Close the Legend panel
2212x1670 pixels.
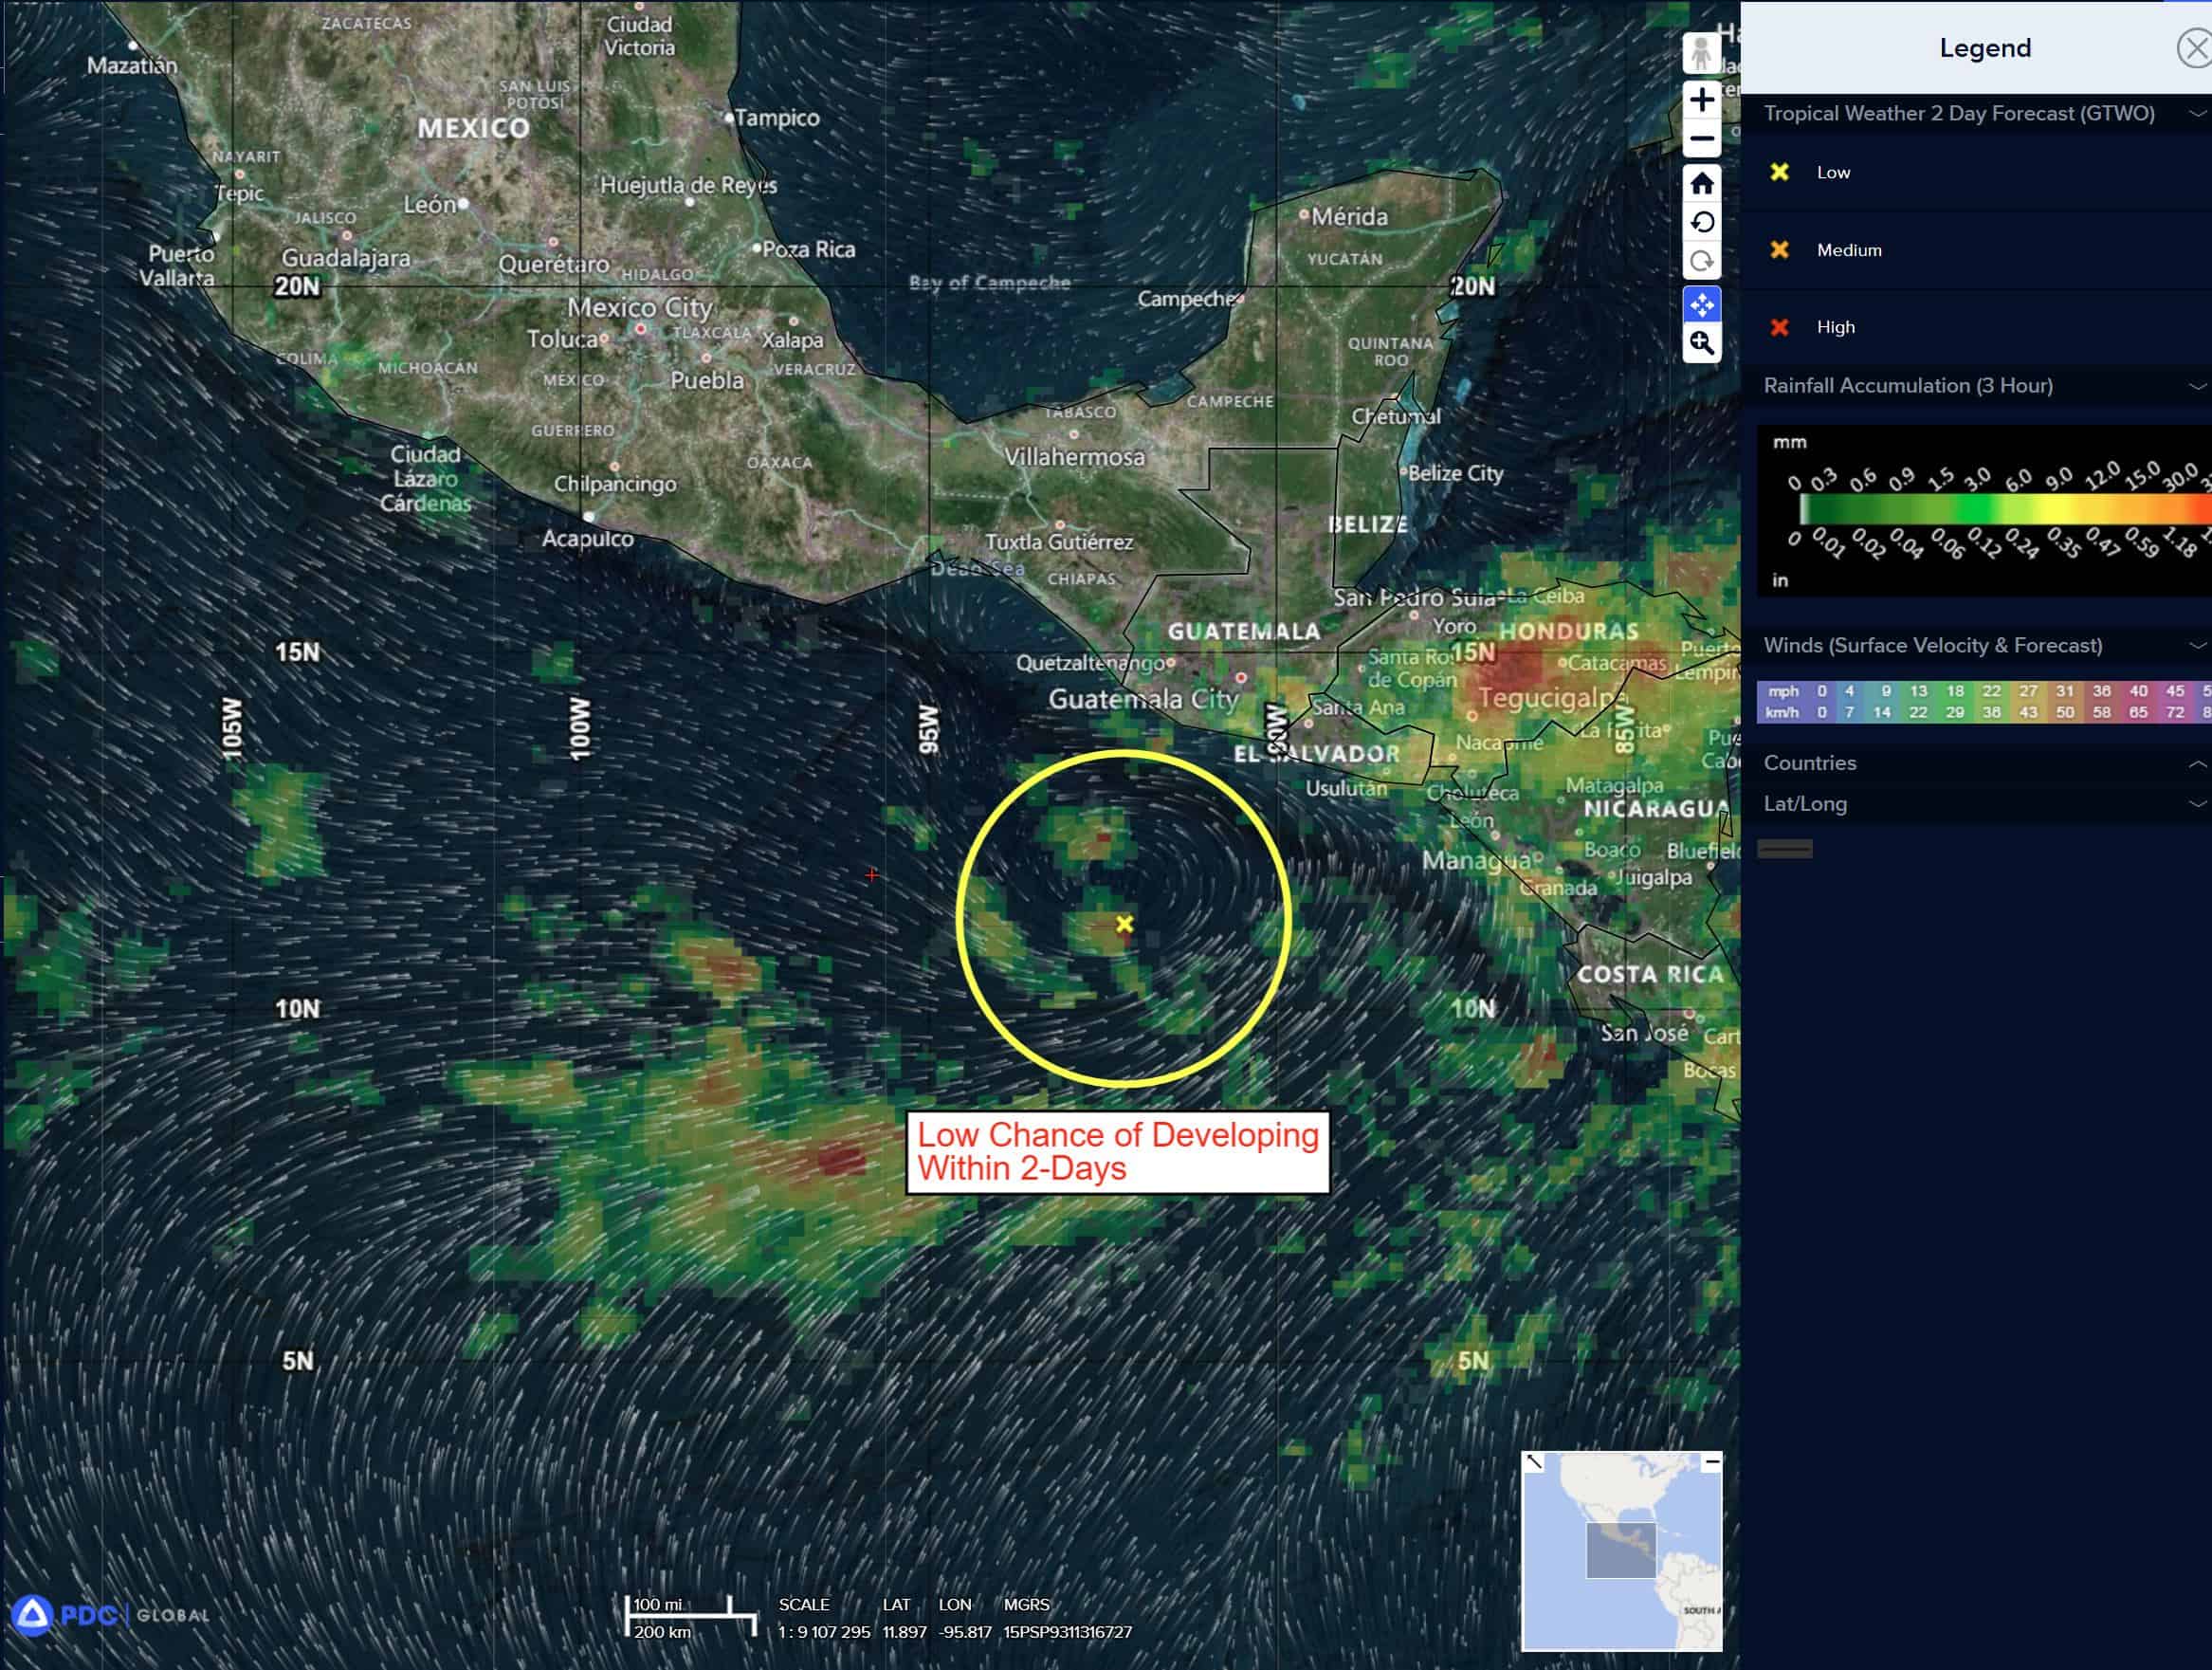pyautogui.click(x=2195, y=48)
